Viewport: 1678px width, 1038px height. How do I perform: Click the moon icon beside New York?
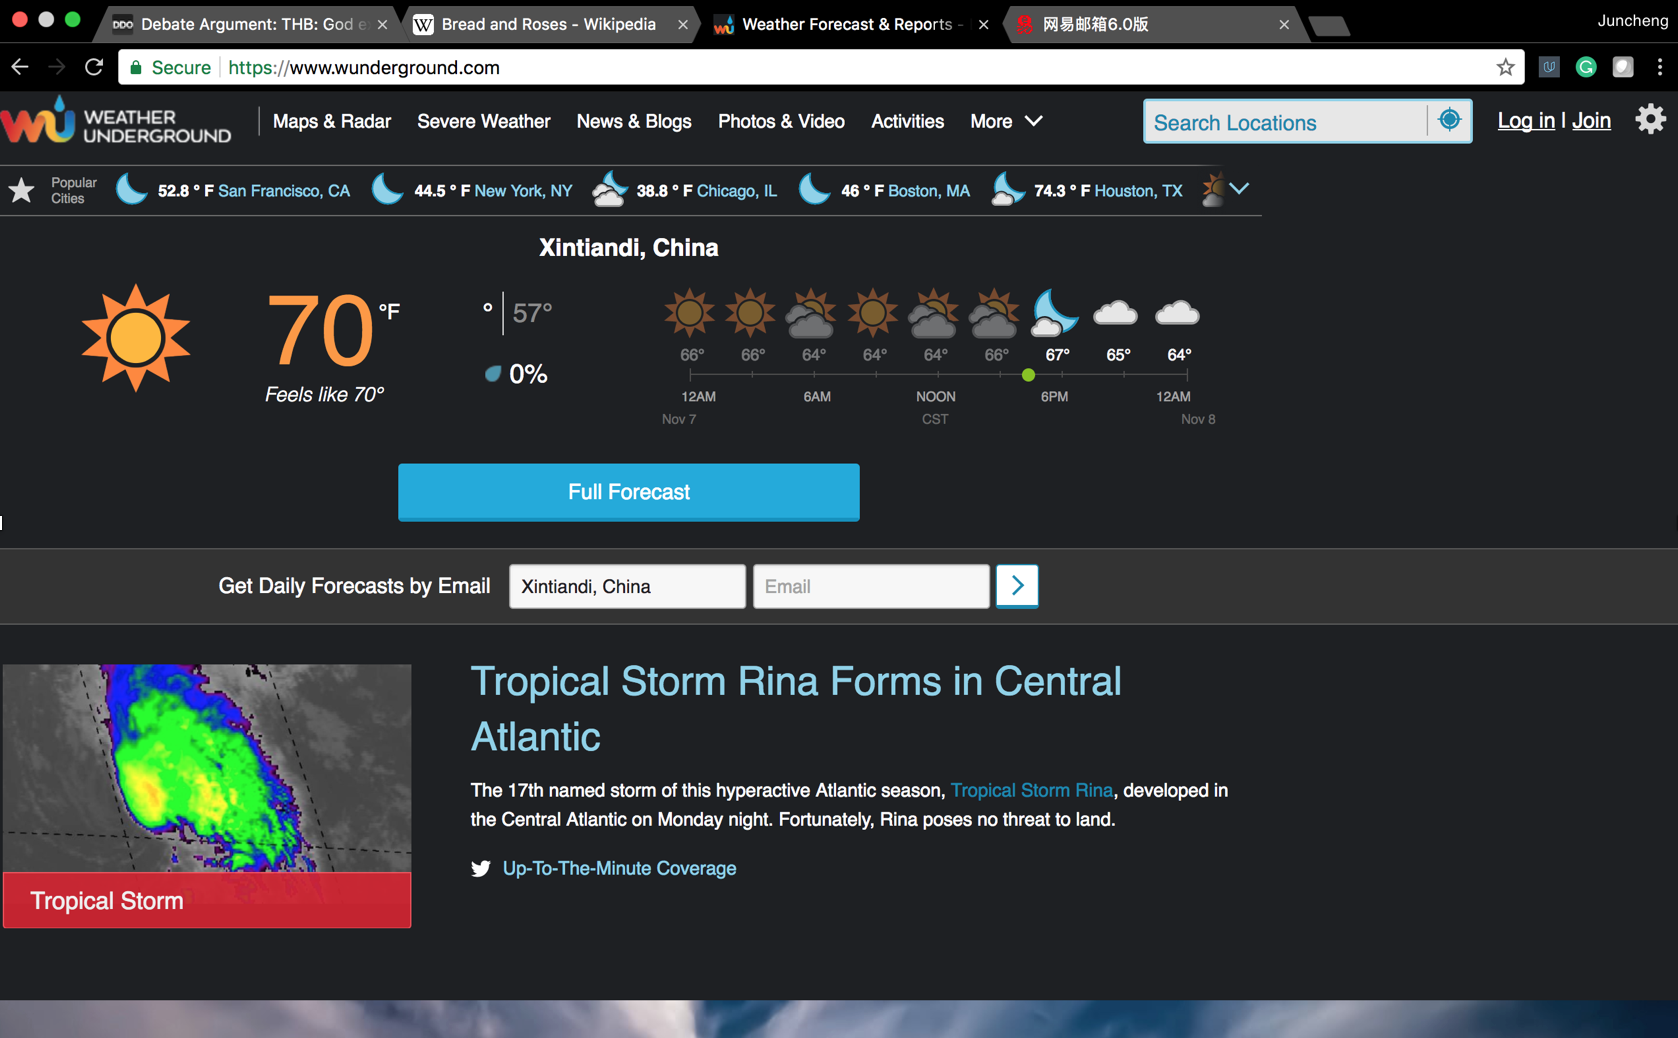click(x=388, y=189)
